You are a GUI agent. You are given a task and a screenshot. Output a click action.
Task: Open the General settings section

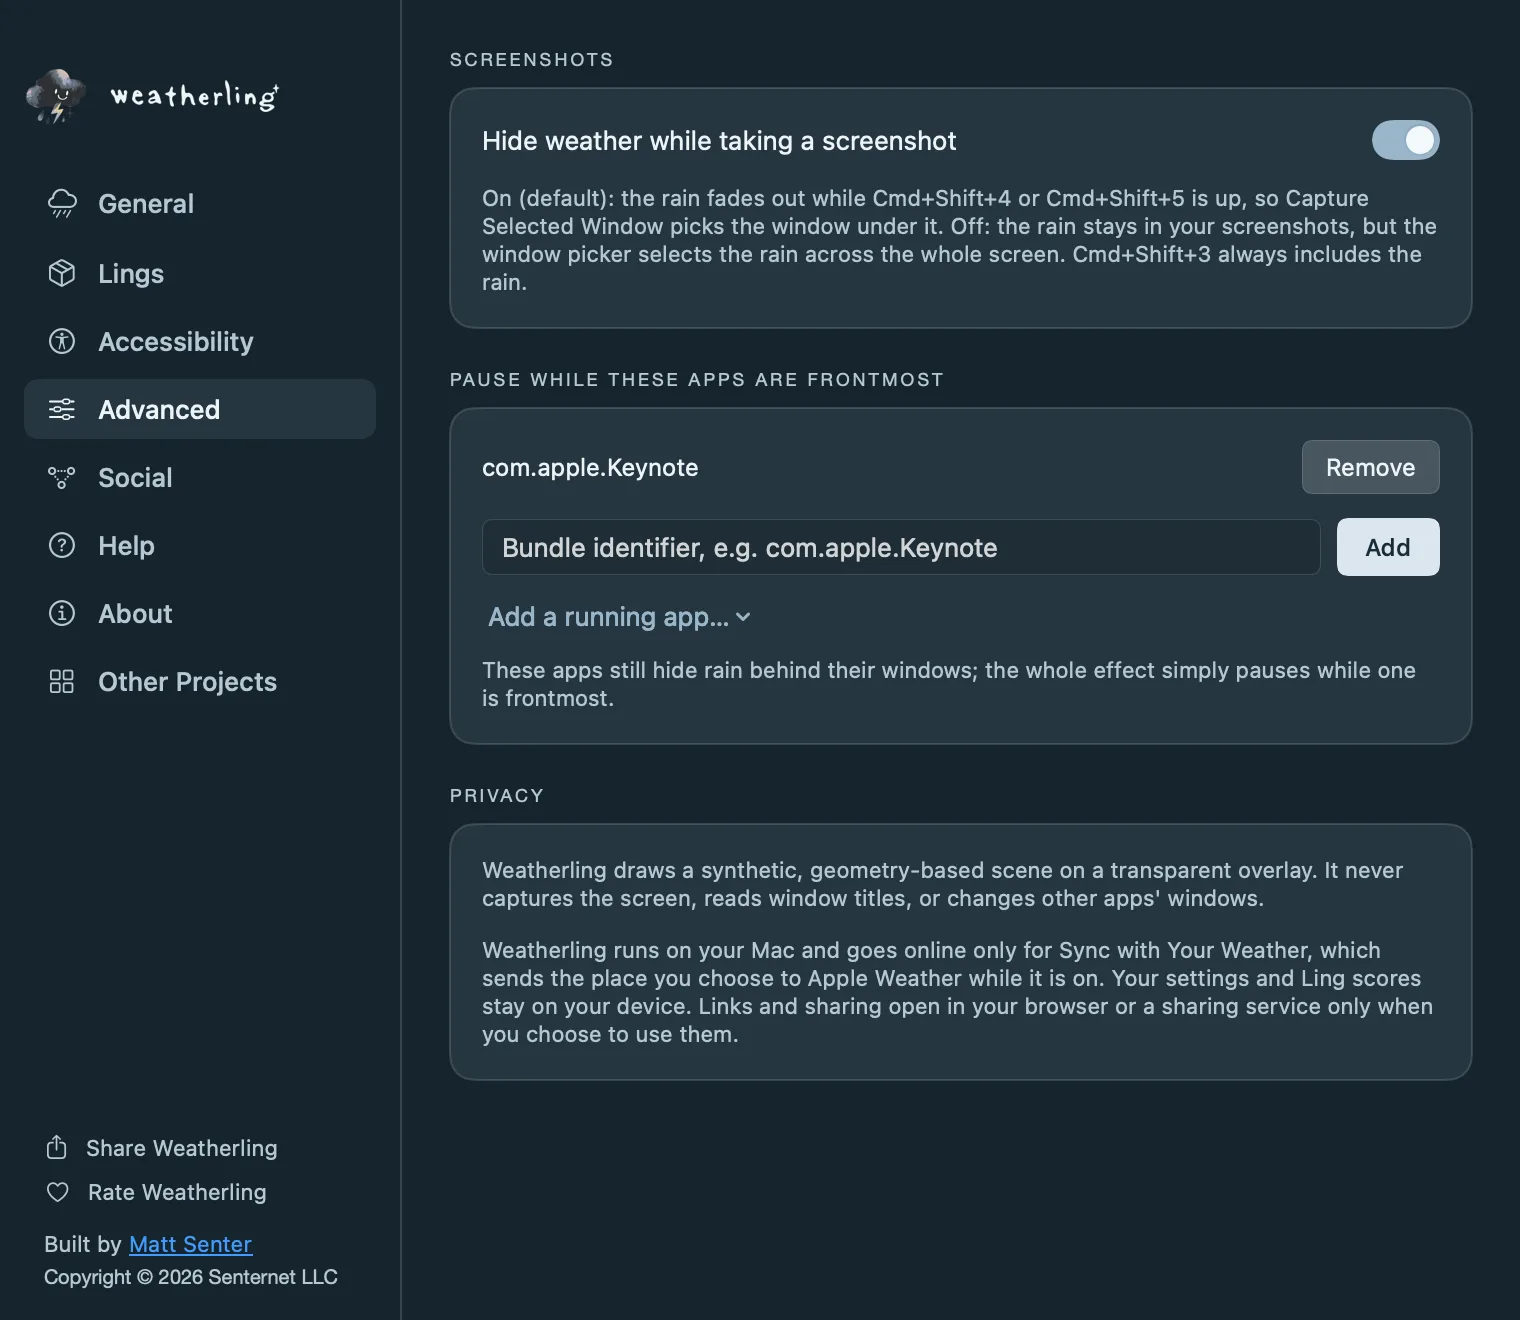200,203
